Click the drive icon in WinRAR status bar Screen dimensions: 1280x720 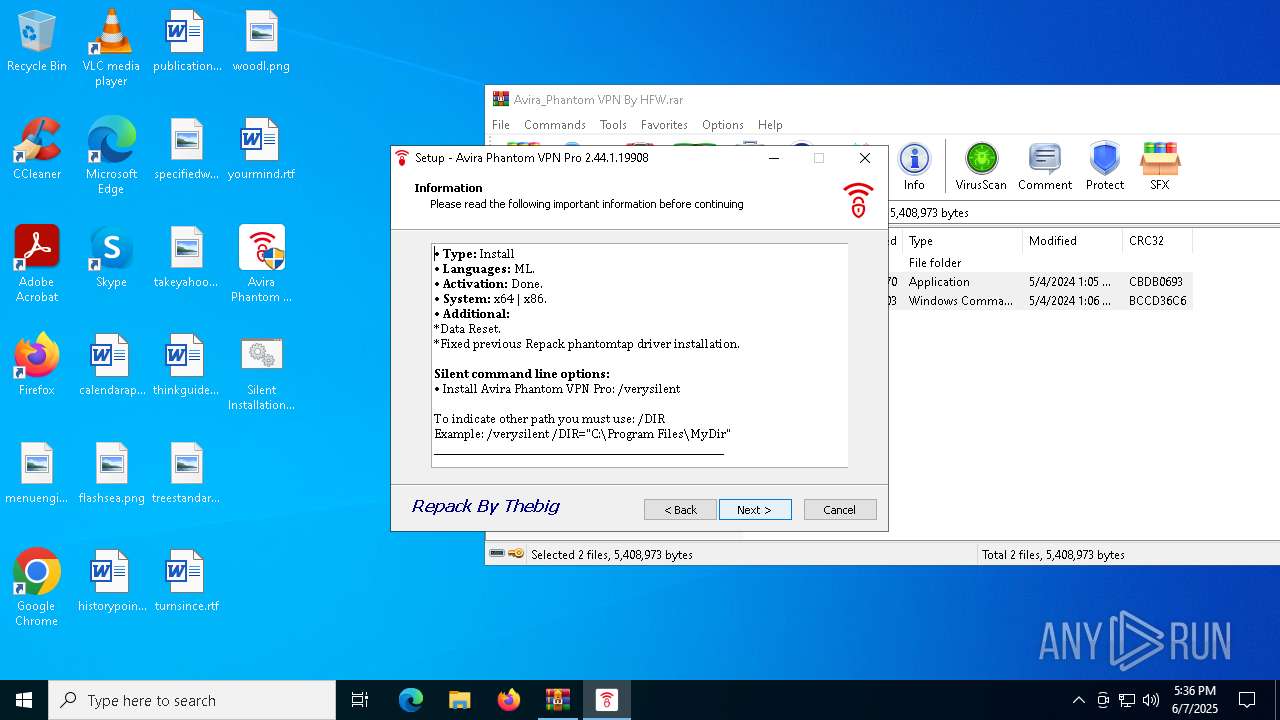(497, 554)
